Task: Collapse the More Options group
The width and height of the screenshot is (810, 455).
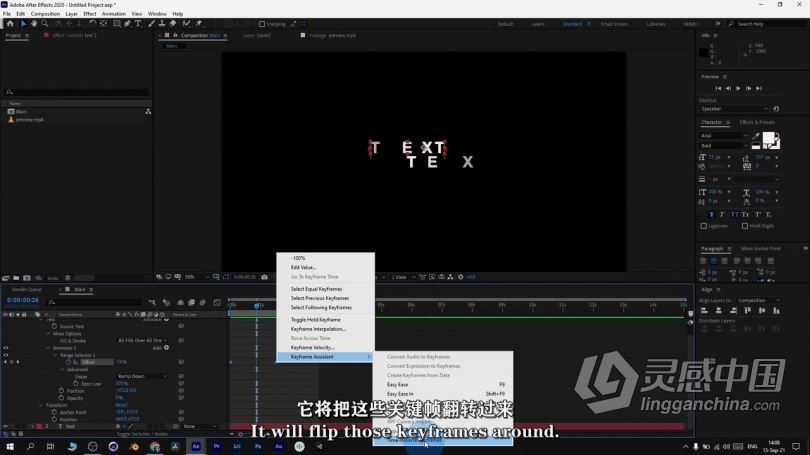Action: 48,334
